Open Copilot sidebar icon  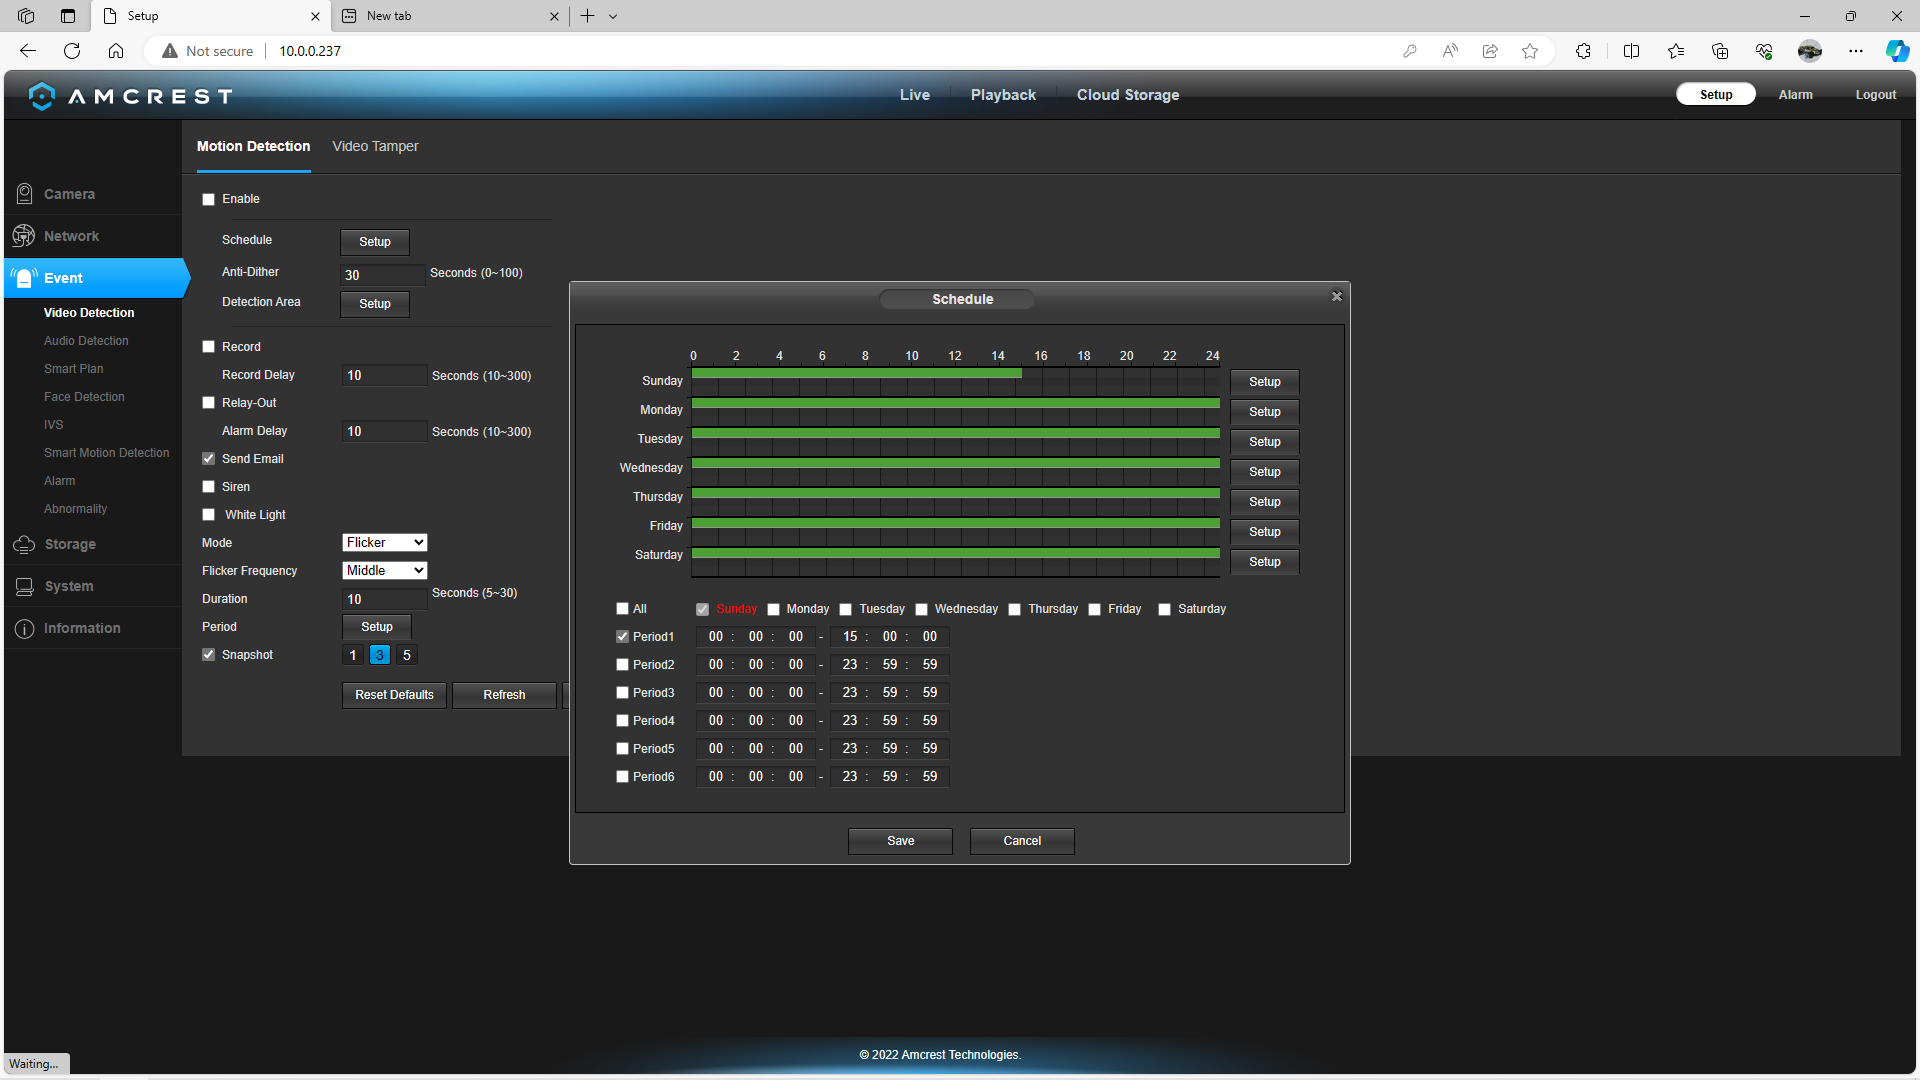(x=1897, y=51)
